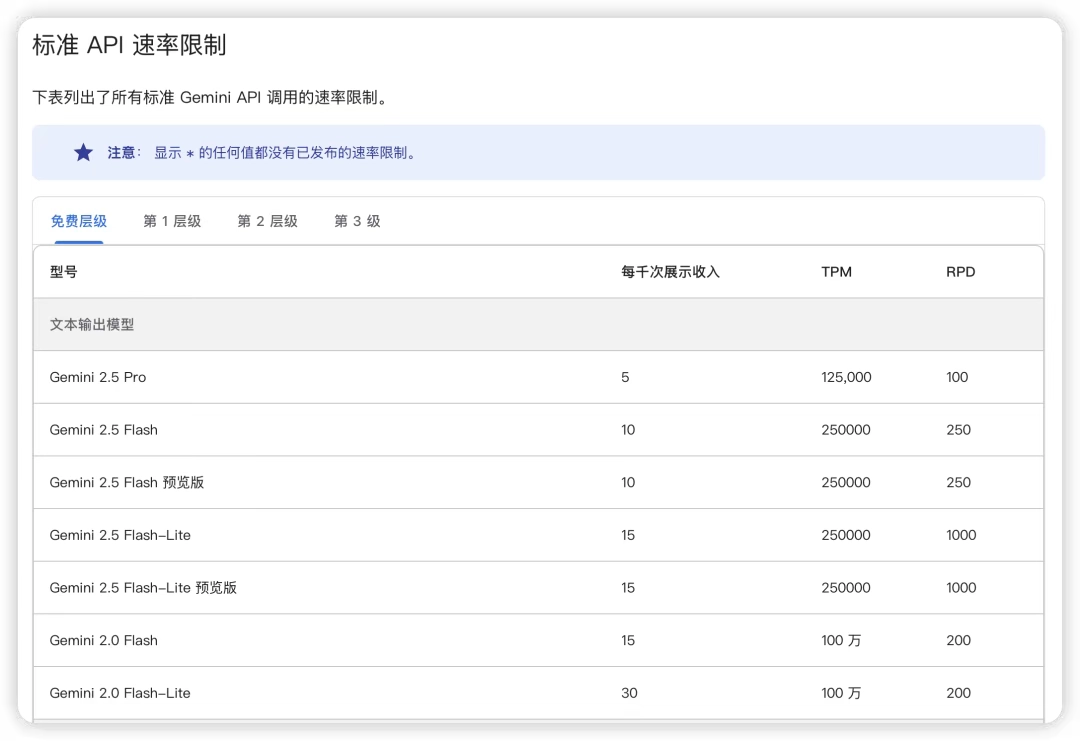Click the 标准 API 速率限制 page heading
The height and width of the screenshot is (741, 1080).
point(128,45)
